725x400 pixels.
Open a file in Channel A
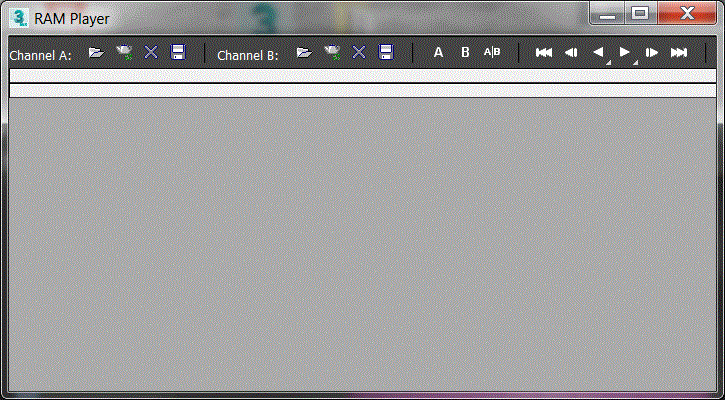[96, 52]
